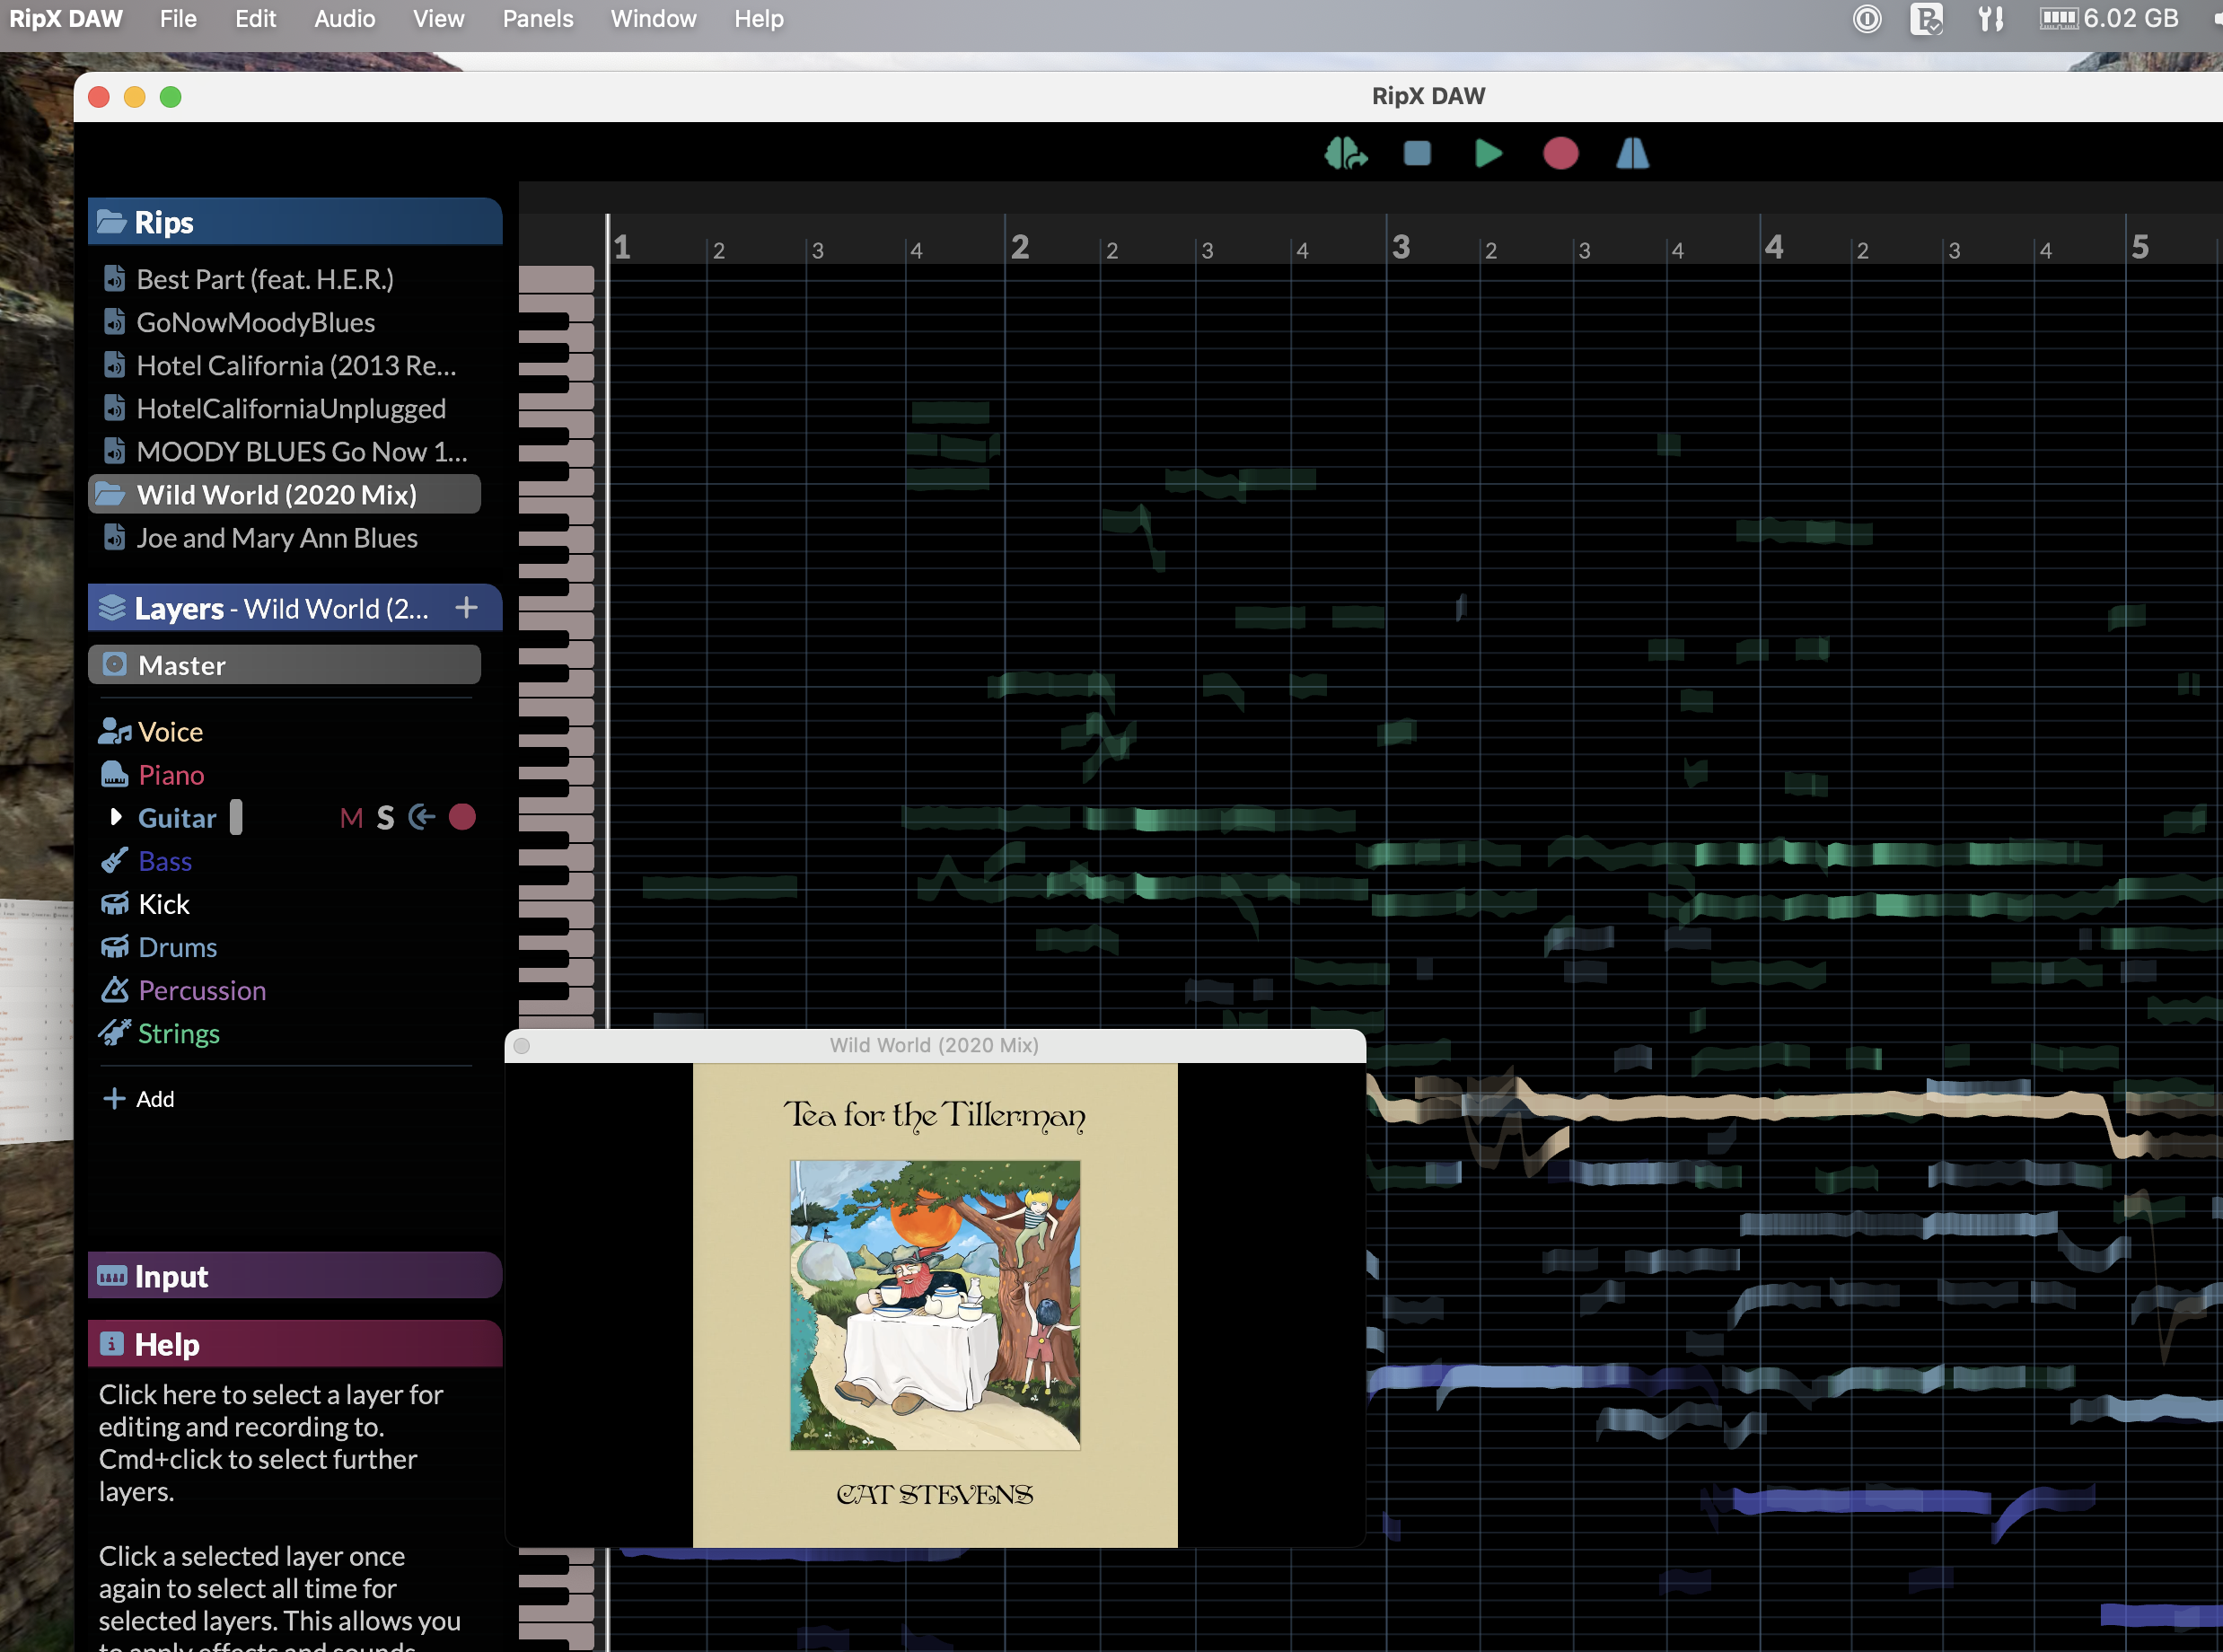Screen dimensions: 2223x1652
Task: Close the Wild World album art popup
Action: (521, 1045)
